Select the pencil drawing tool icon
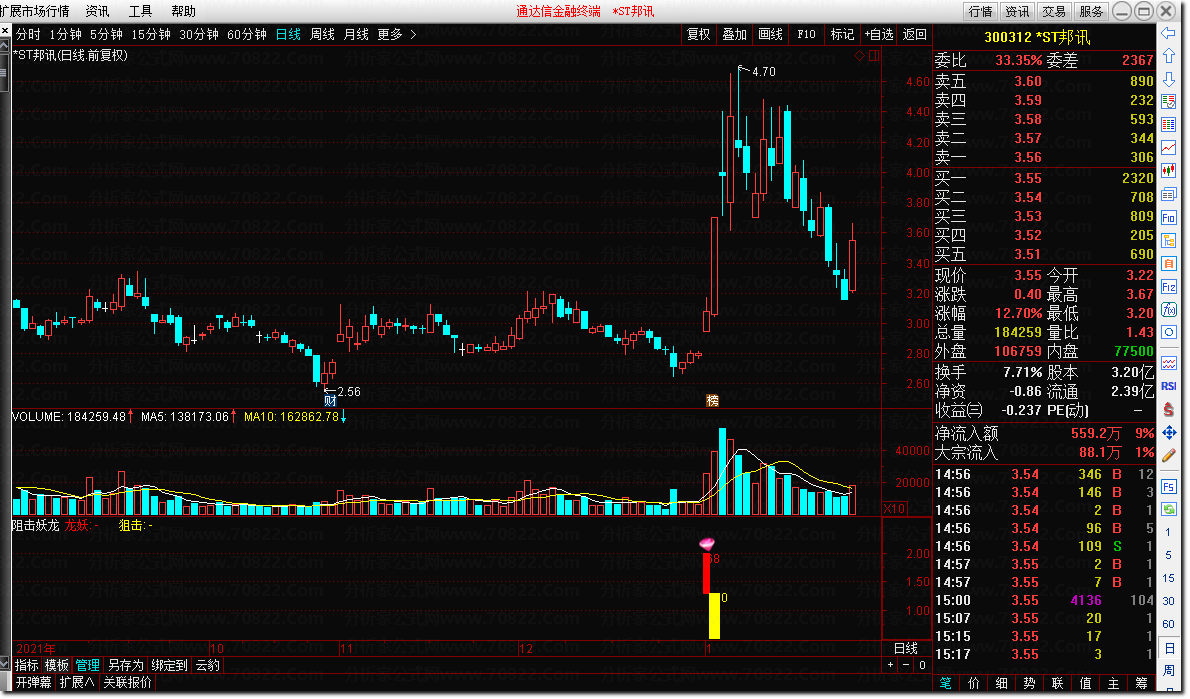 coord(1169,455)
